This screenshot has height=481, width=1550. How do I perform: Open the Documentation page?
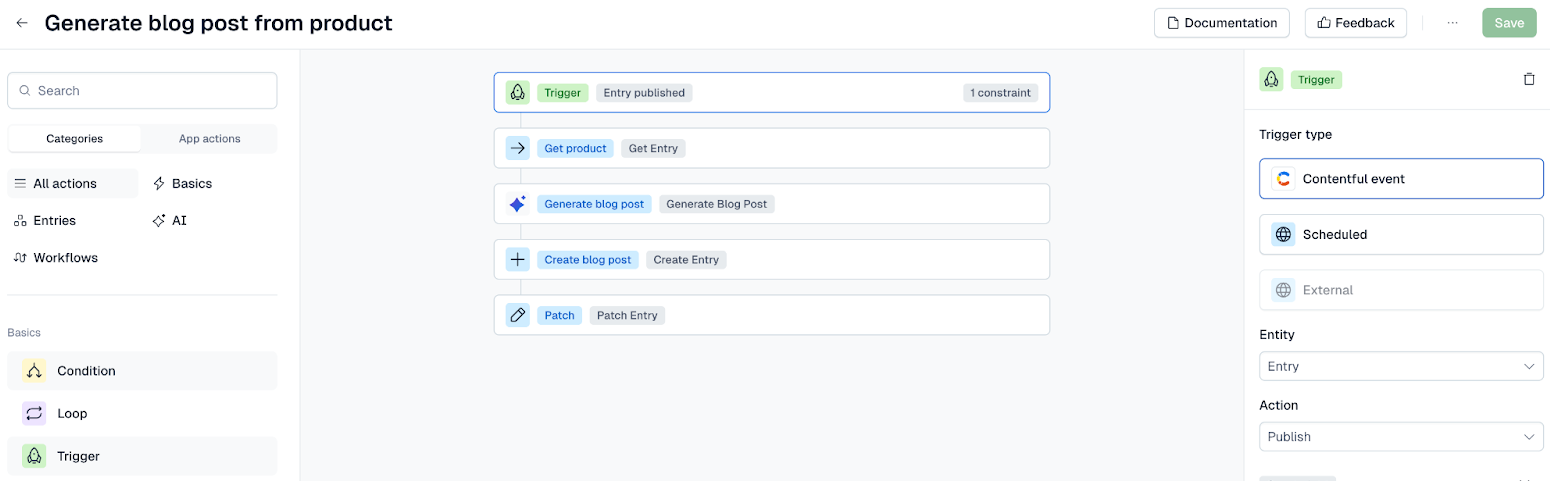pyautogui.click(x=1221, y=23)
